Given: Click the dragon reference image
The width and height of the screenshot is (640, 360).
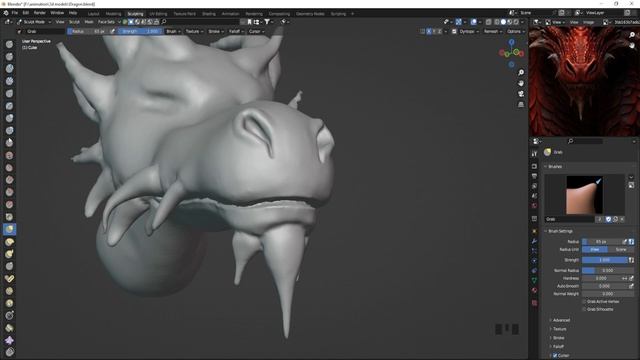Looking at the screenshot, I should [x=584, y=81].
